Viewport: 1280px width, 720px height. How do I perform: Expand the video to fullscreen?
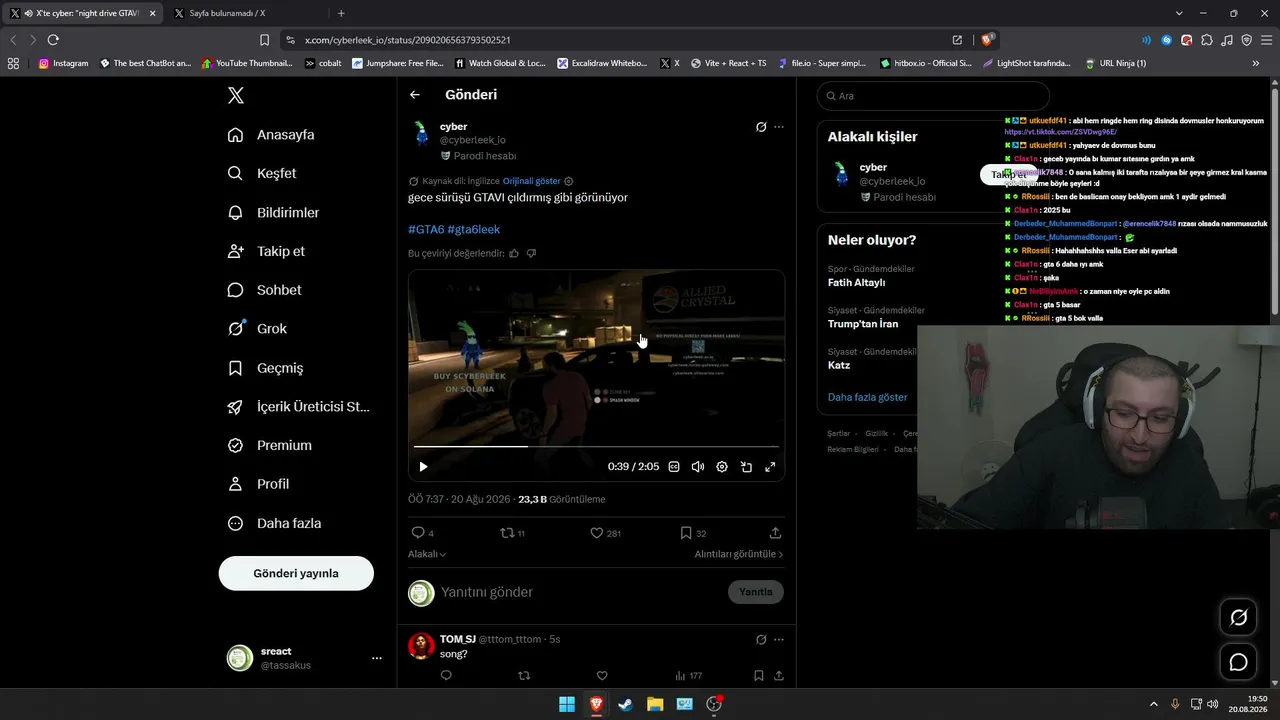(770, 467)
